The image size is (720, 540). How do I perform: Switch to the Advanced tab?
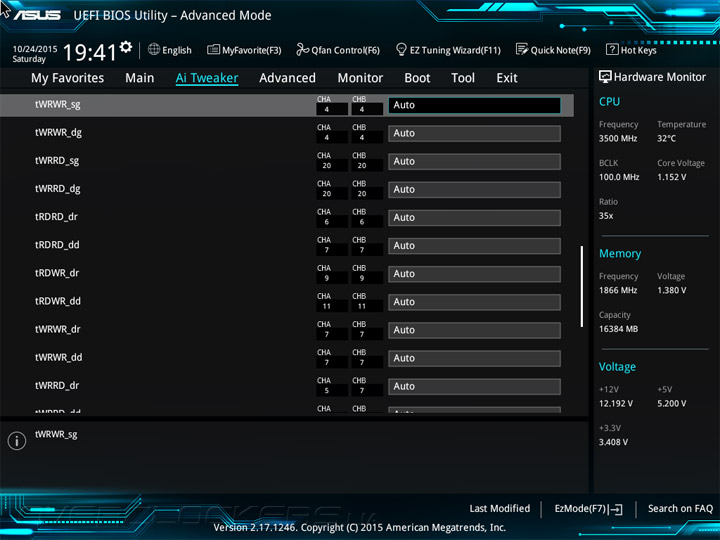(x=287, y=78)
